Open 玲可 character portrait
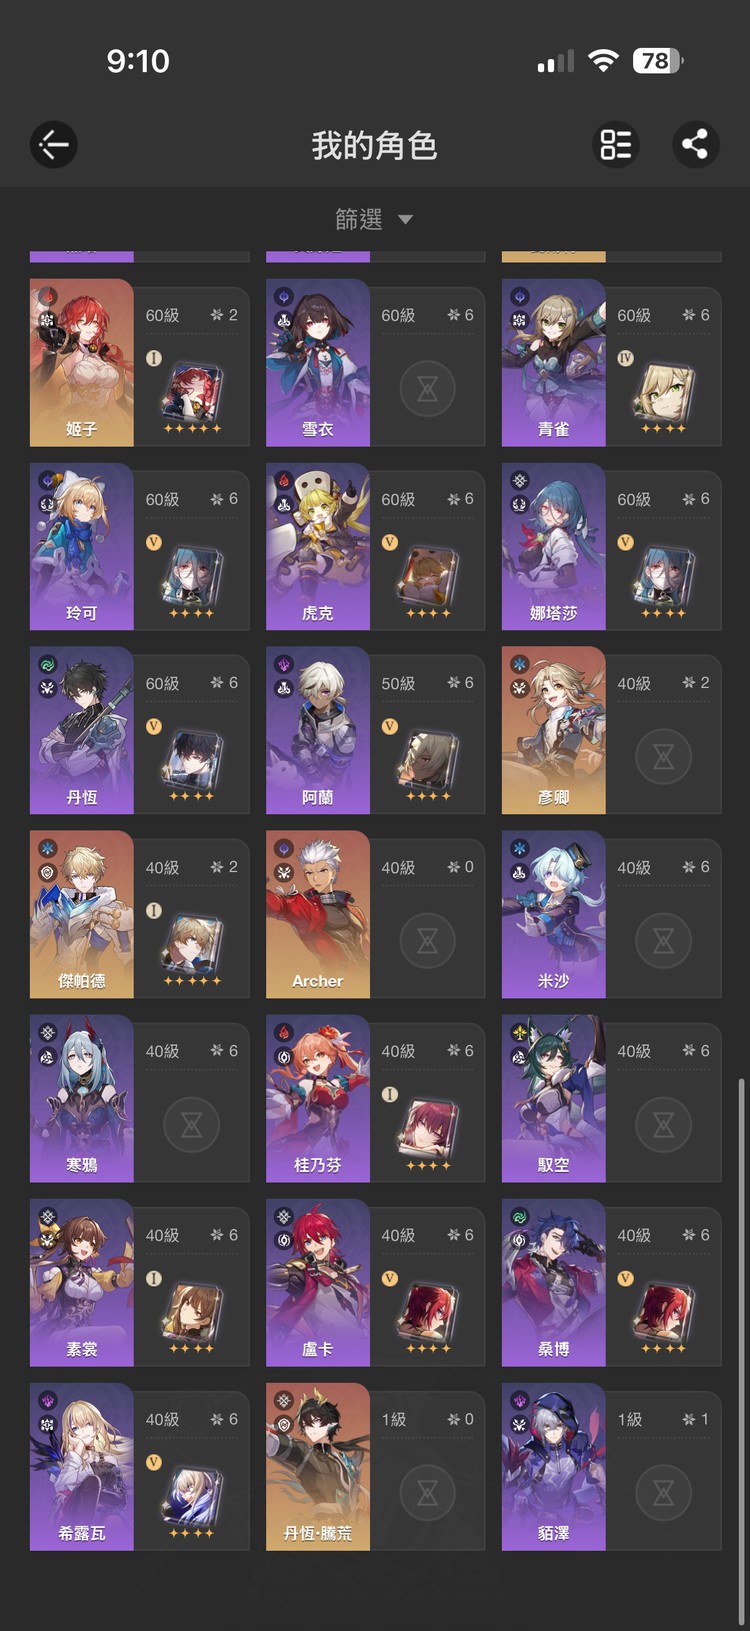The height and width of the screenshot is (1631, 750). click(82, 547)
